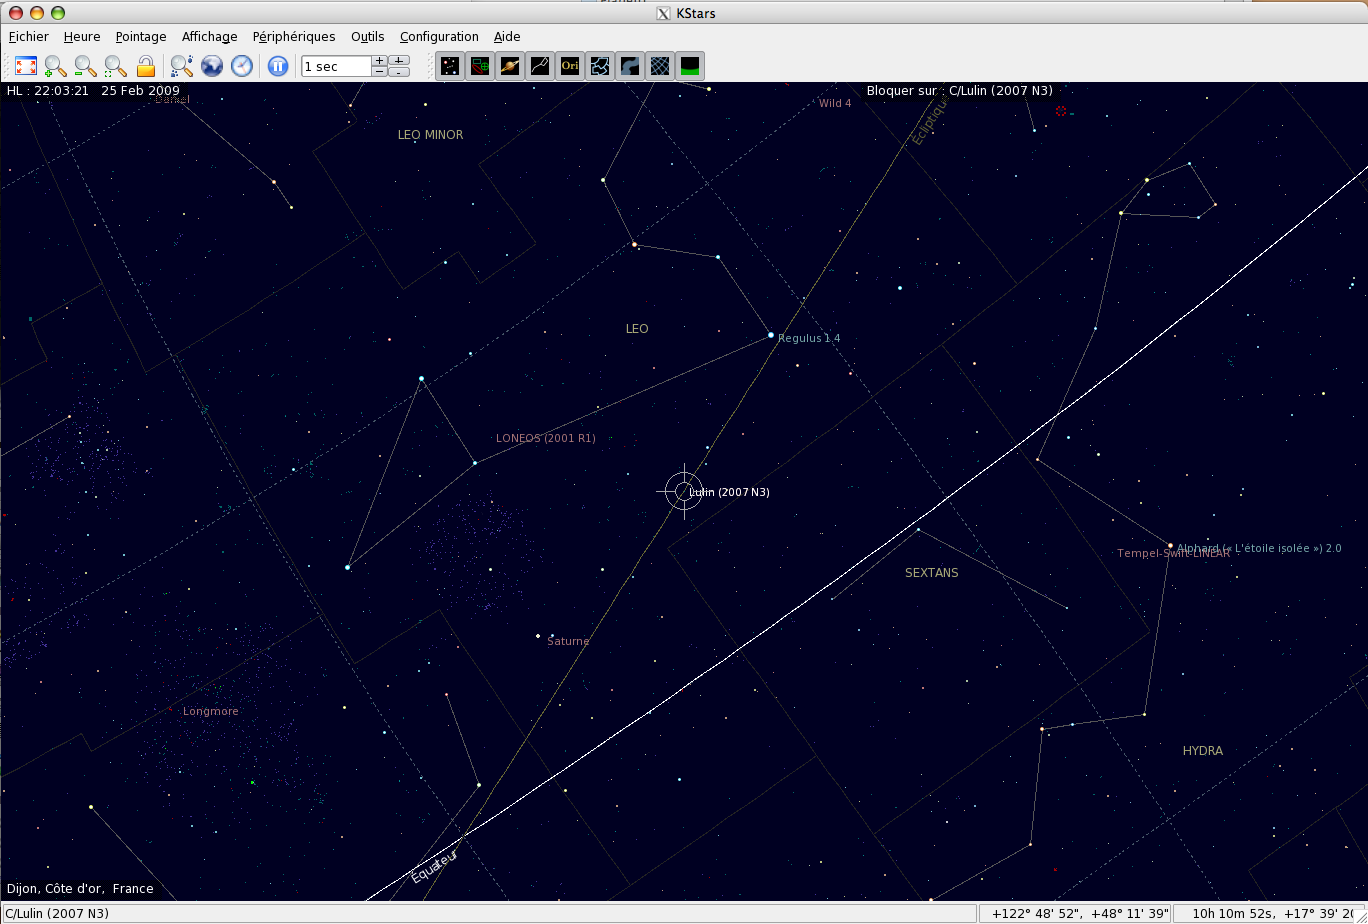Open the find object binoculars tool
This screenshot has height=924, width=1368.
coord(181,66)
